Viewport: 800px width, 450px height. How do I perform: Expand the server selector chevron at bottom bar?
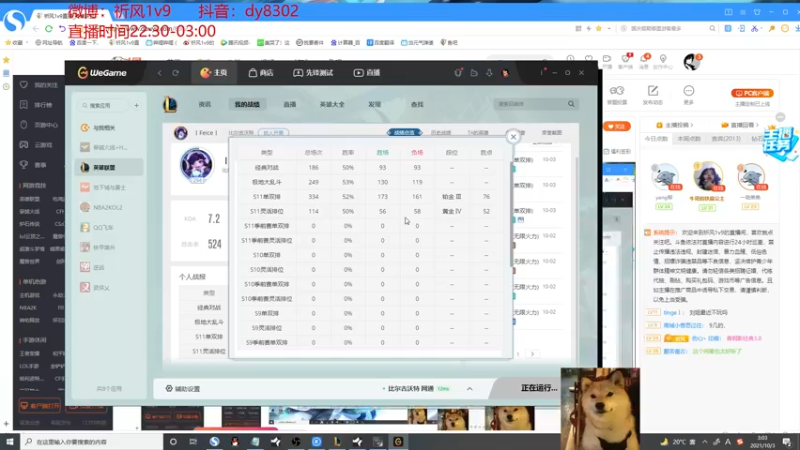(x=469, y=389)
